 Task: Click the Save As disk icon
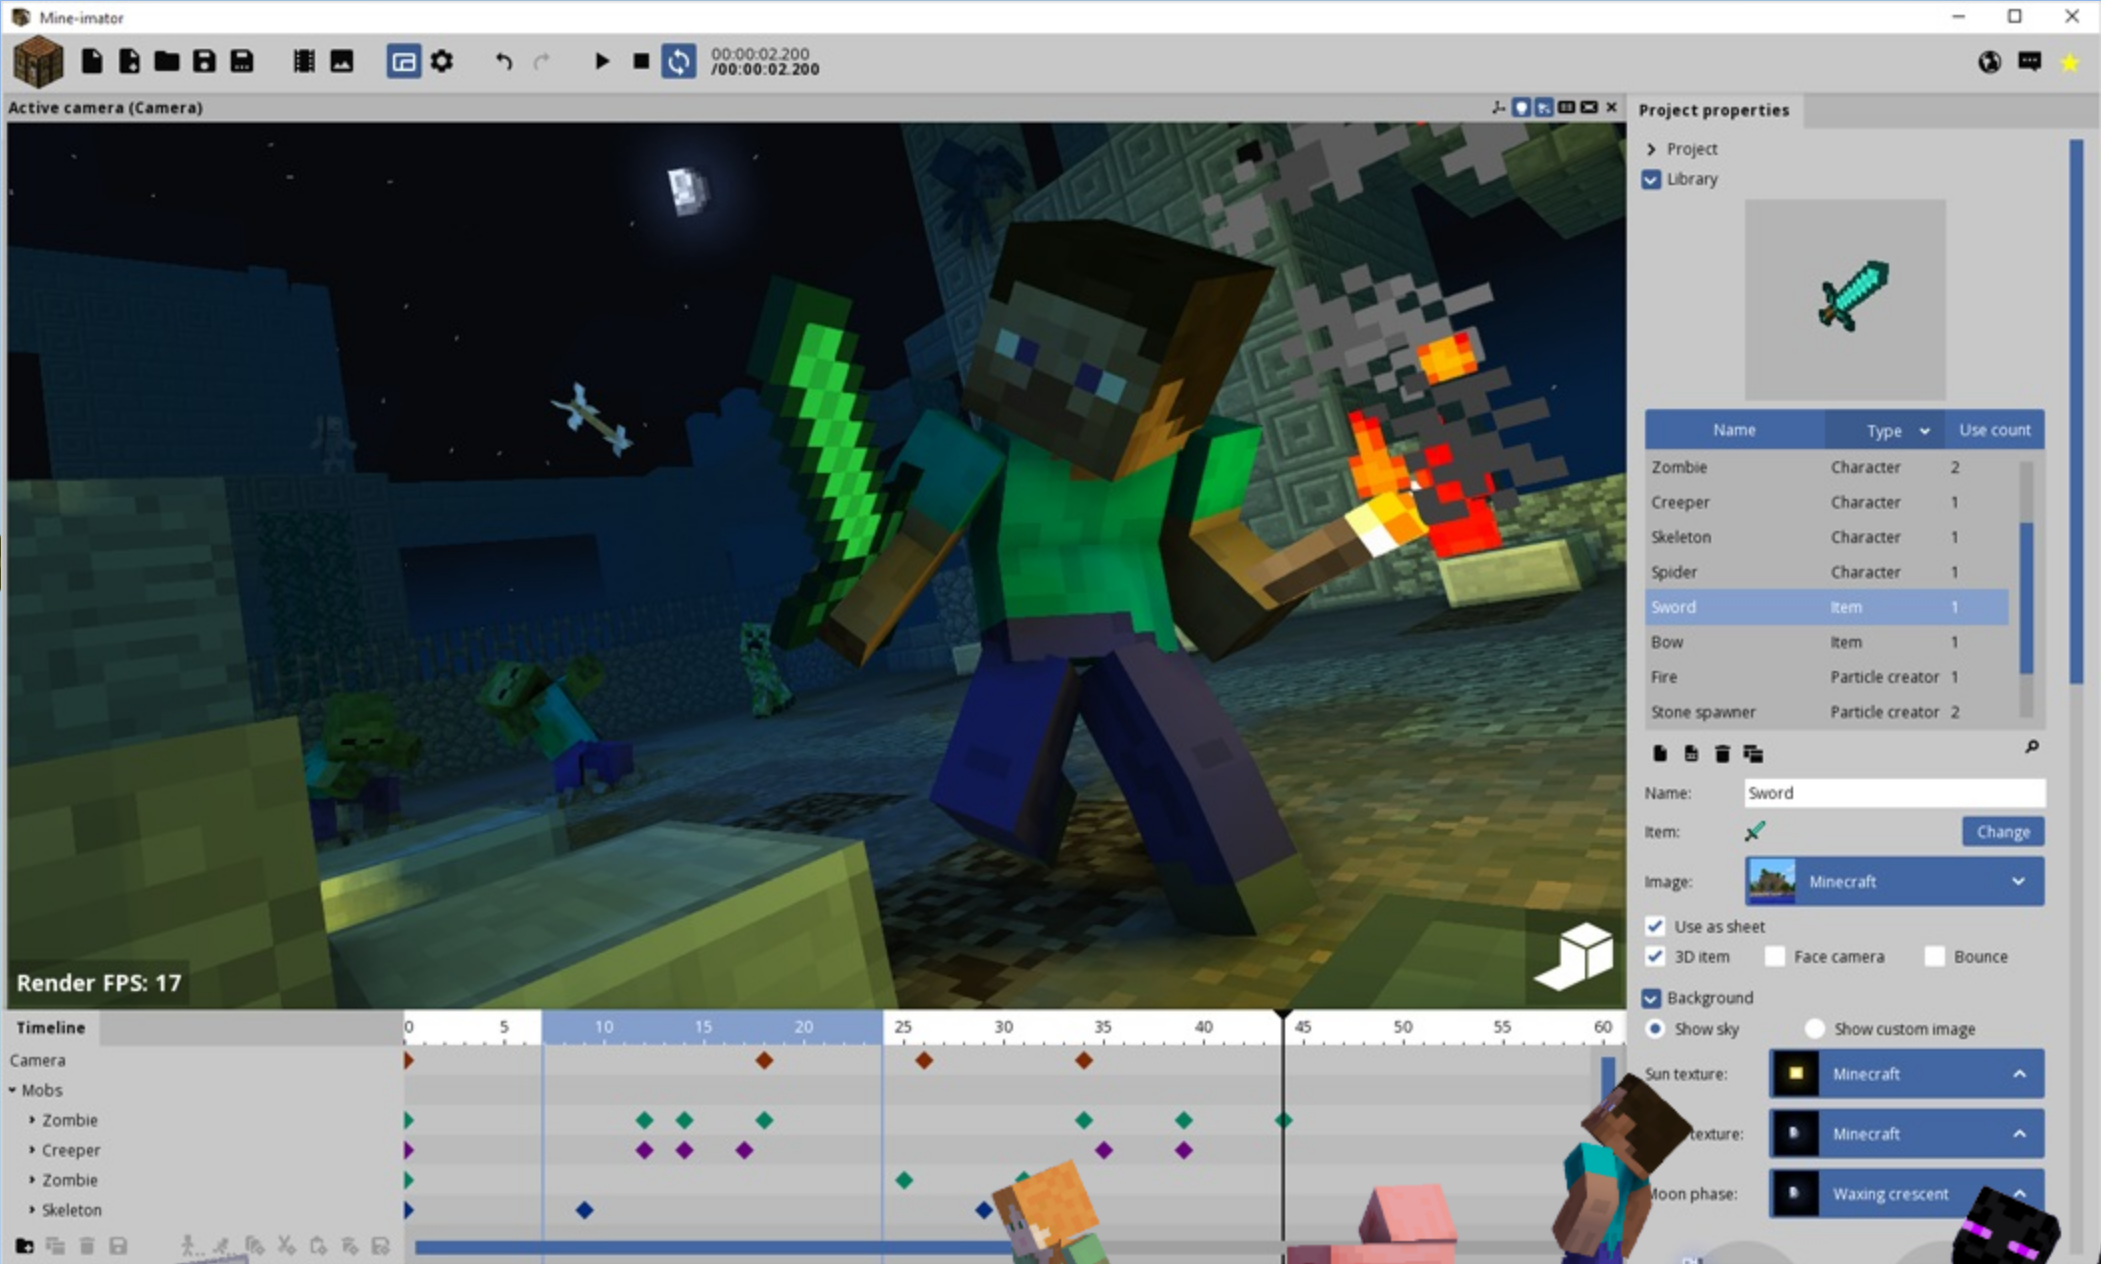coord(242,62)
